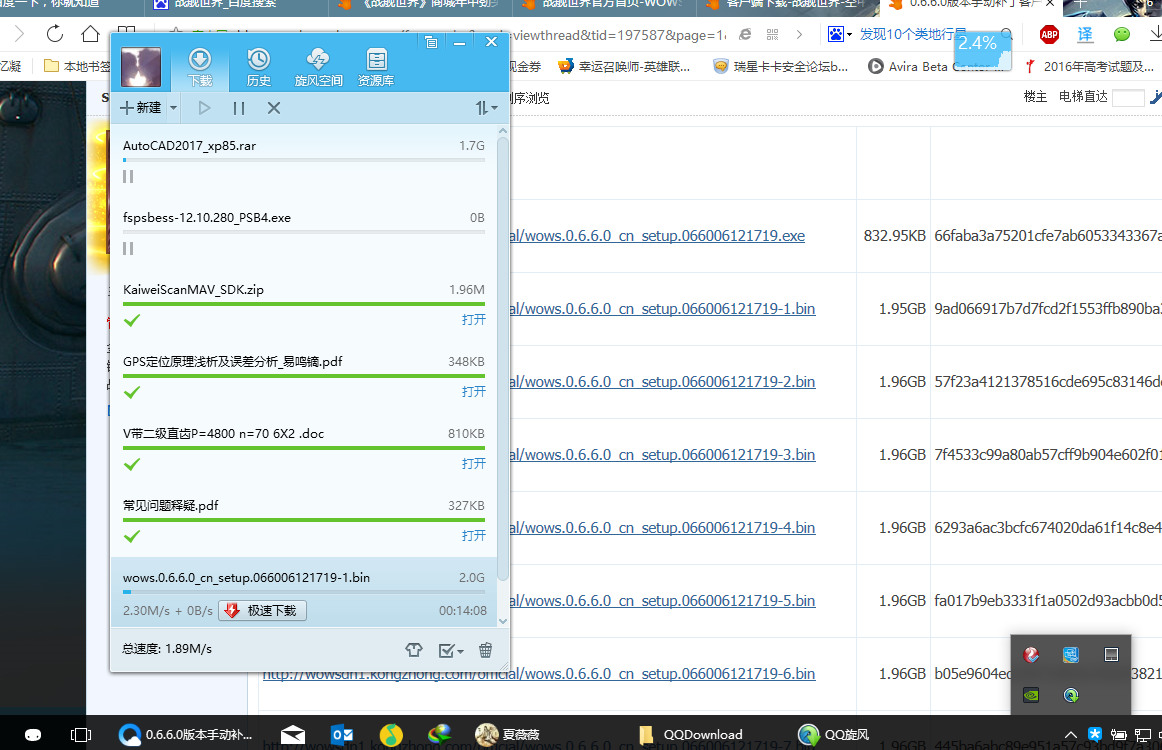Viewport: 1162px width, 750px height.
Task: Open the 幸运召唤师-英雄联 bookmark
Action: [x=624, y=66]
